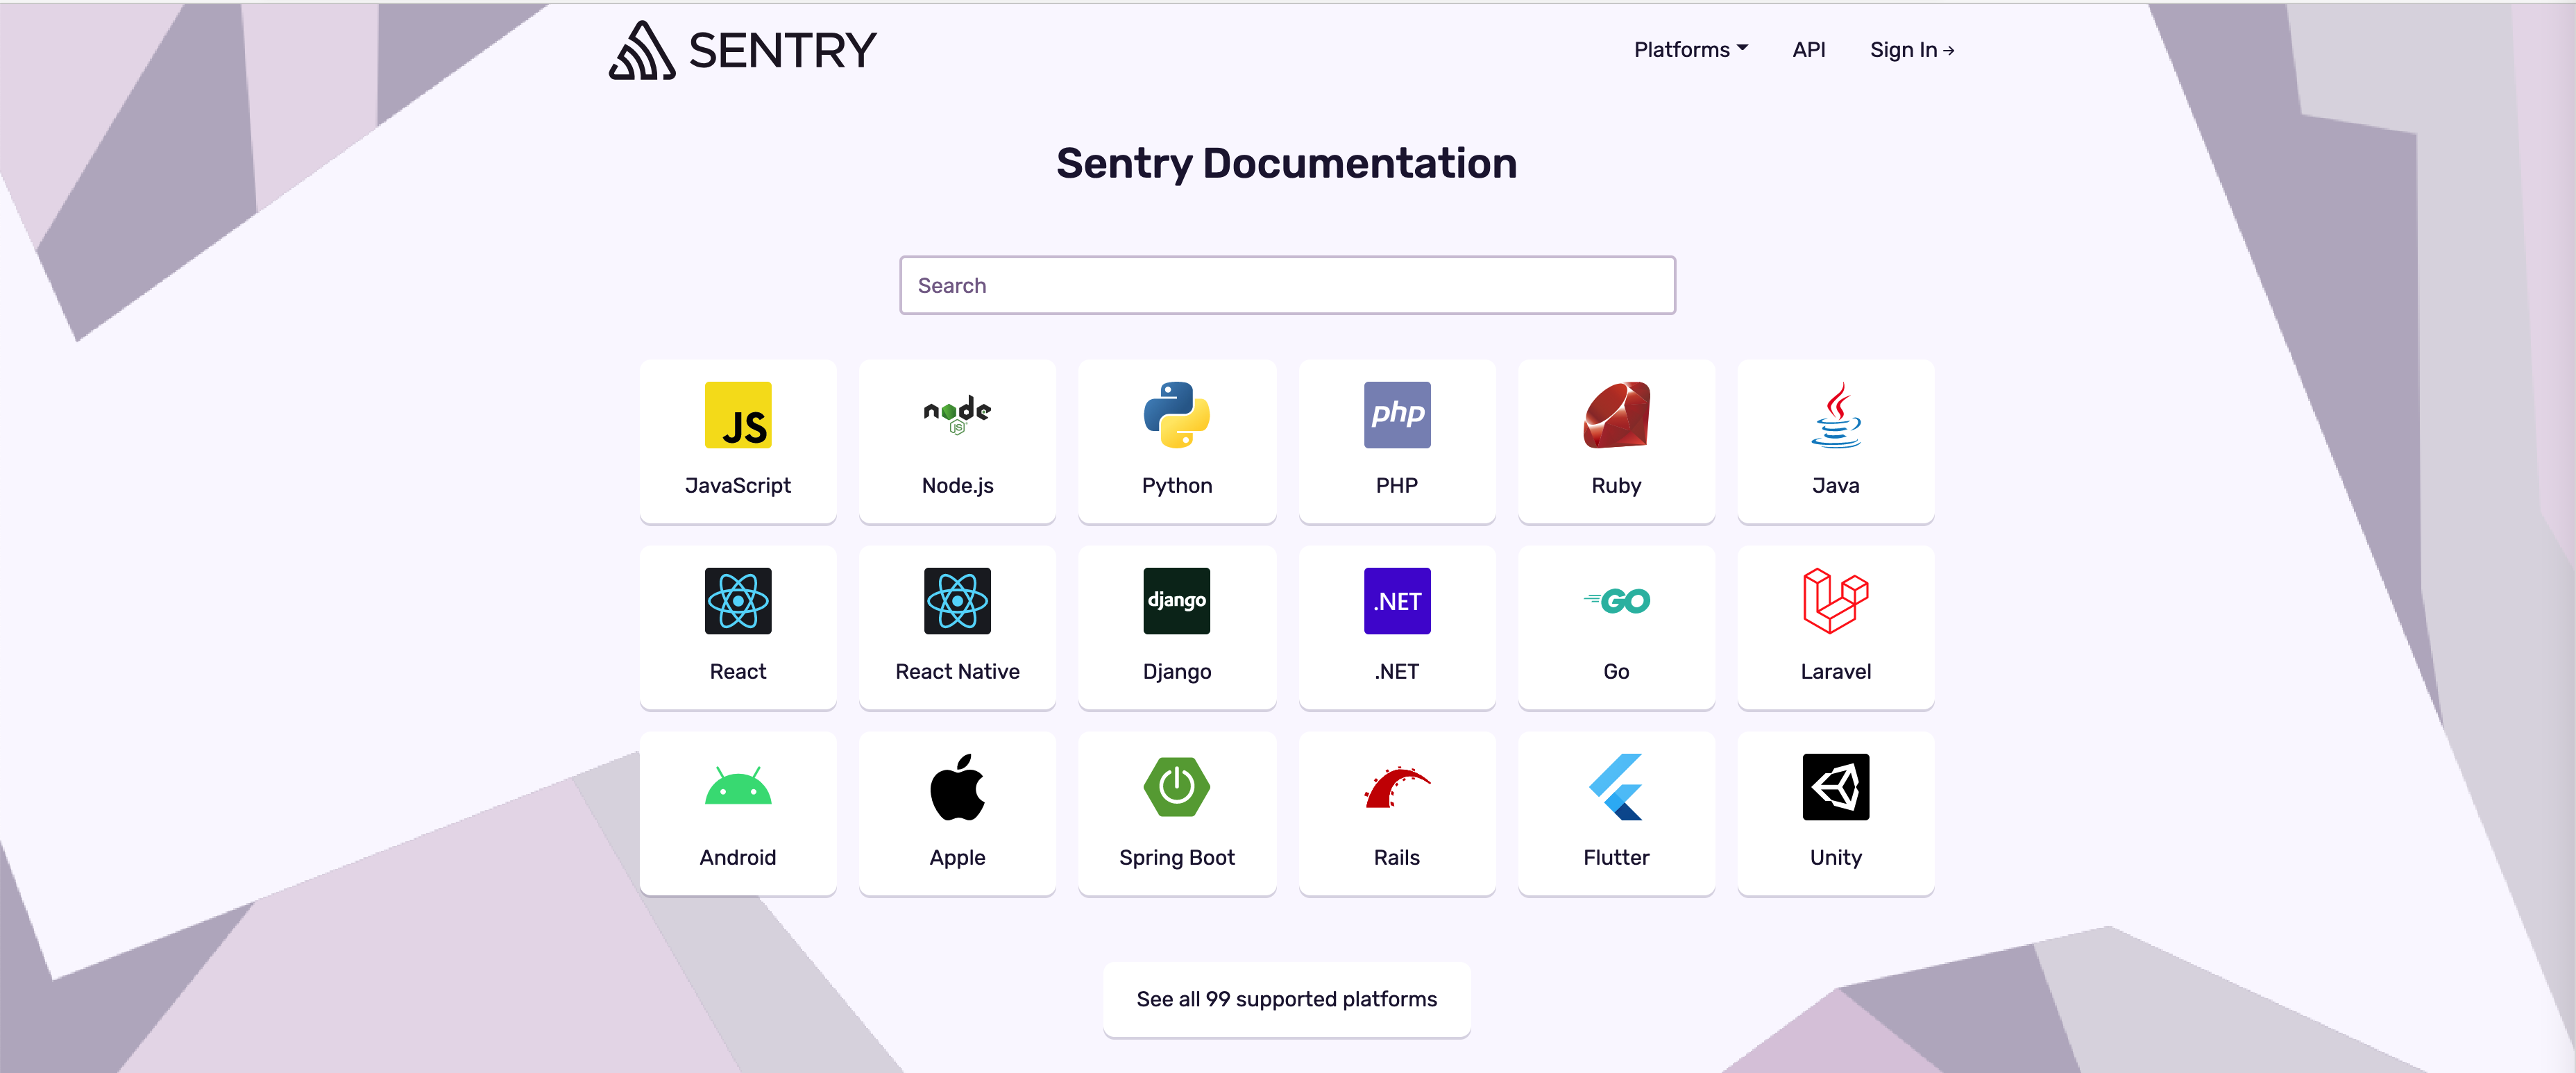Click the Python label text

tap(1177, 486)
